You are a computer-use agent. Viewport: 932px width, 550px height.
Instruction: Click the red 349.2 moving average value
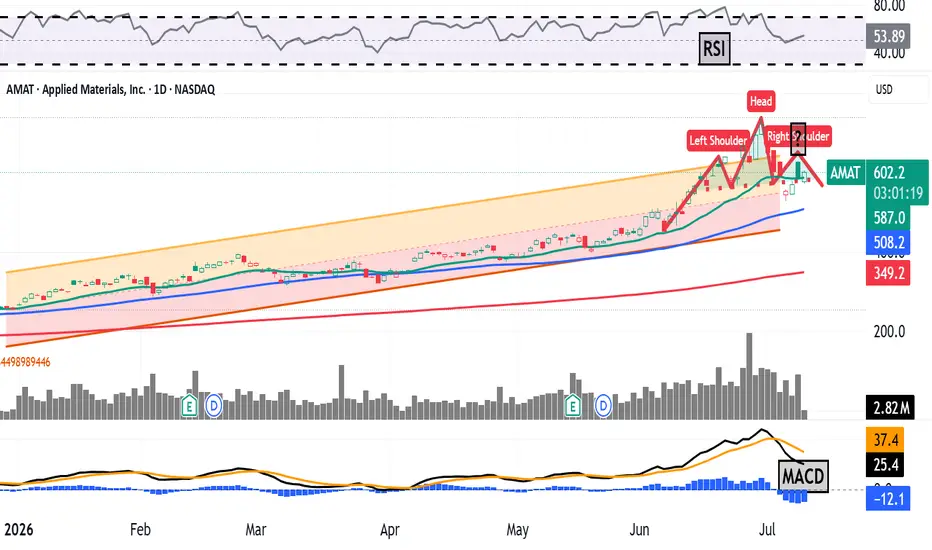point(889,274)
